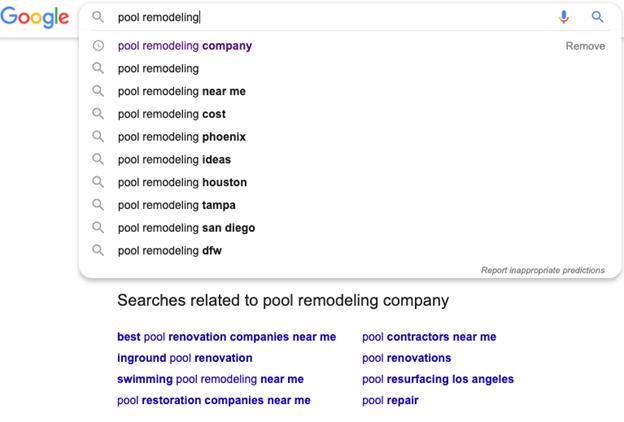
Task: Select 'pool remodeling houston' suggestion
Action: (x=182, y=183)
